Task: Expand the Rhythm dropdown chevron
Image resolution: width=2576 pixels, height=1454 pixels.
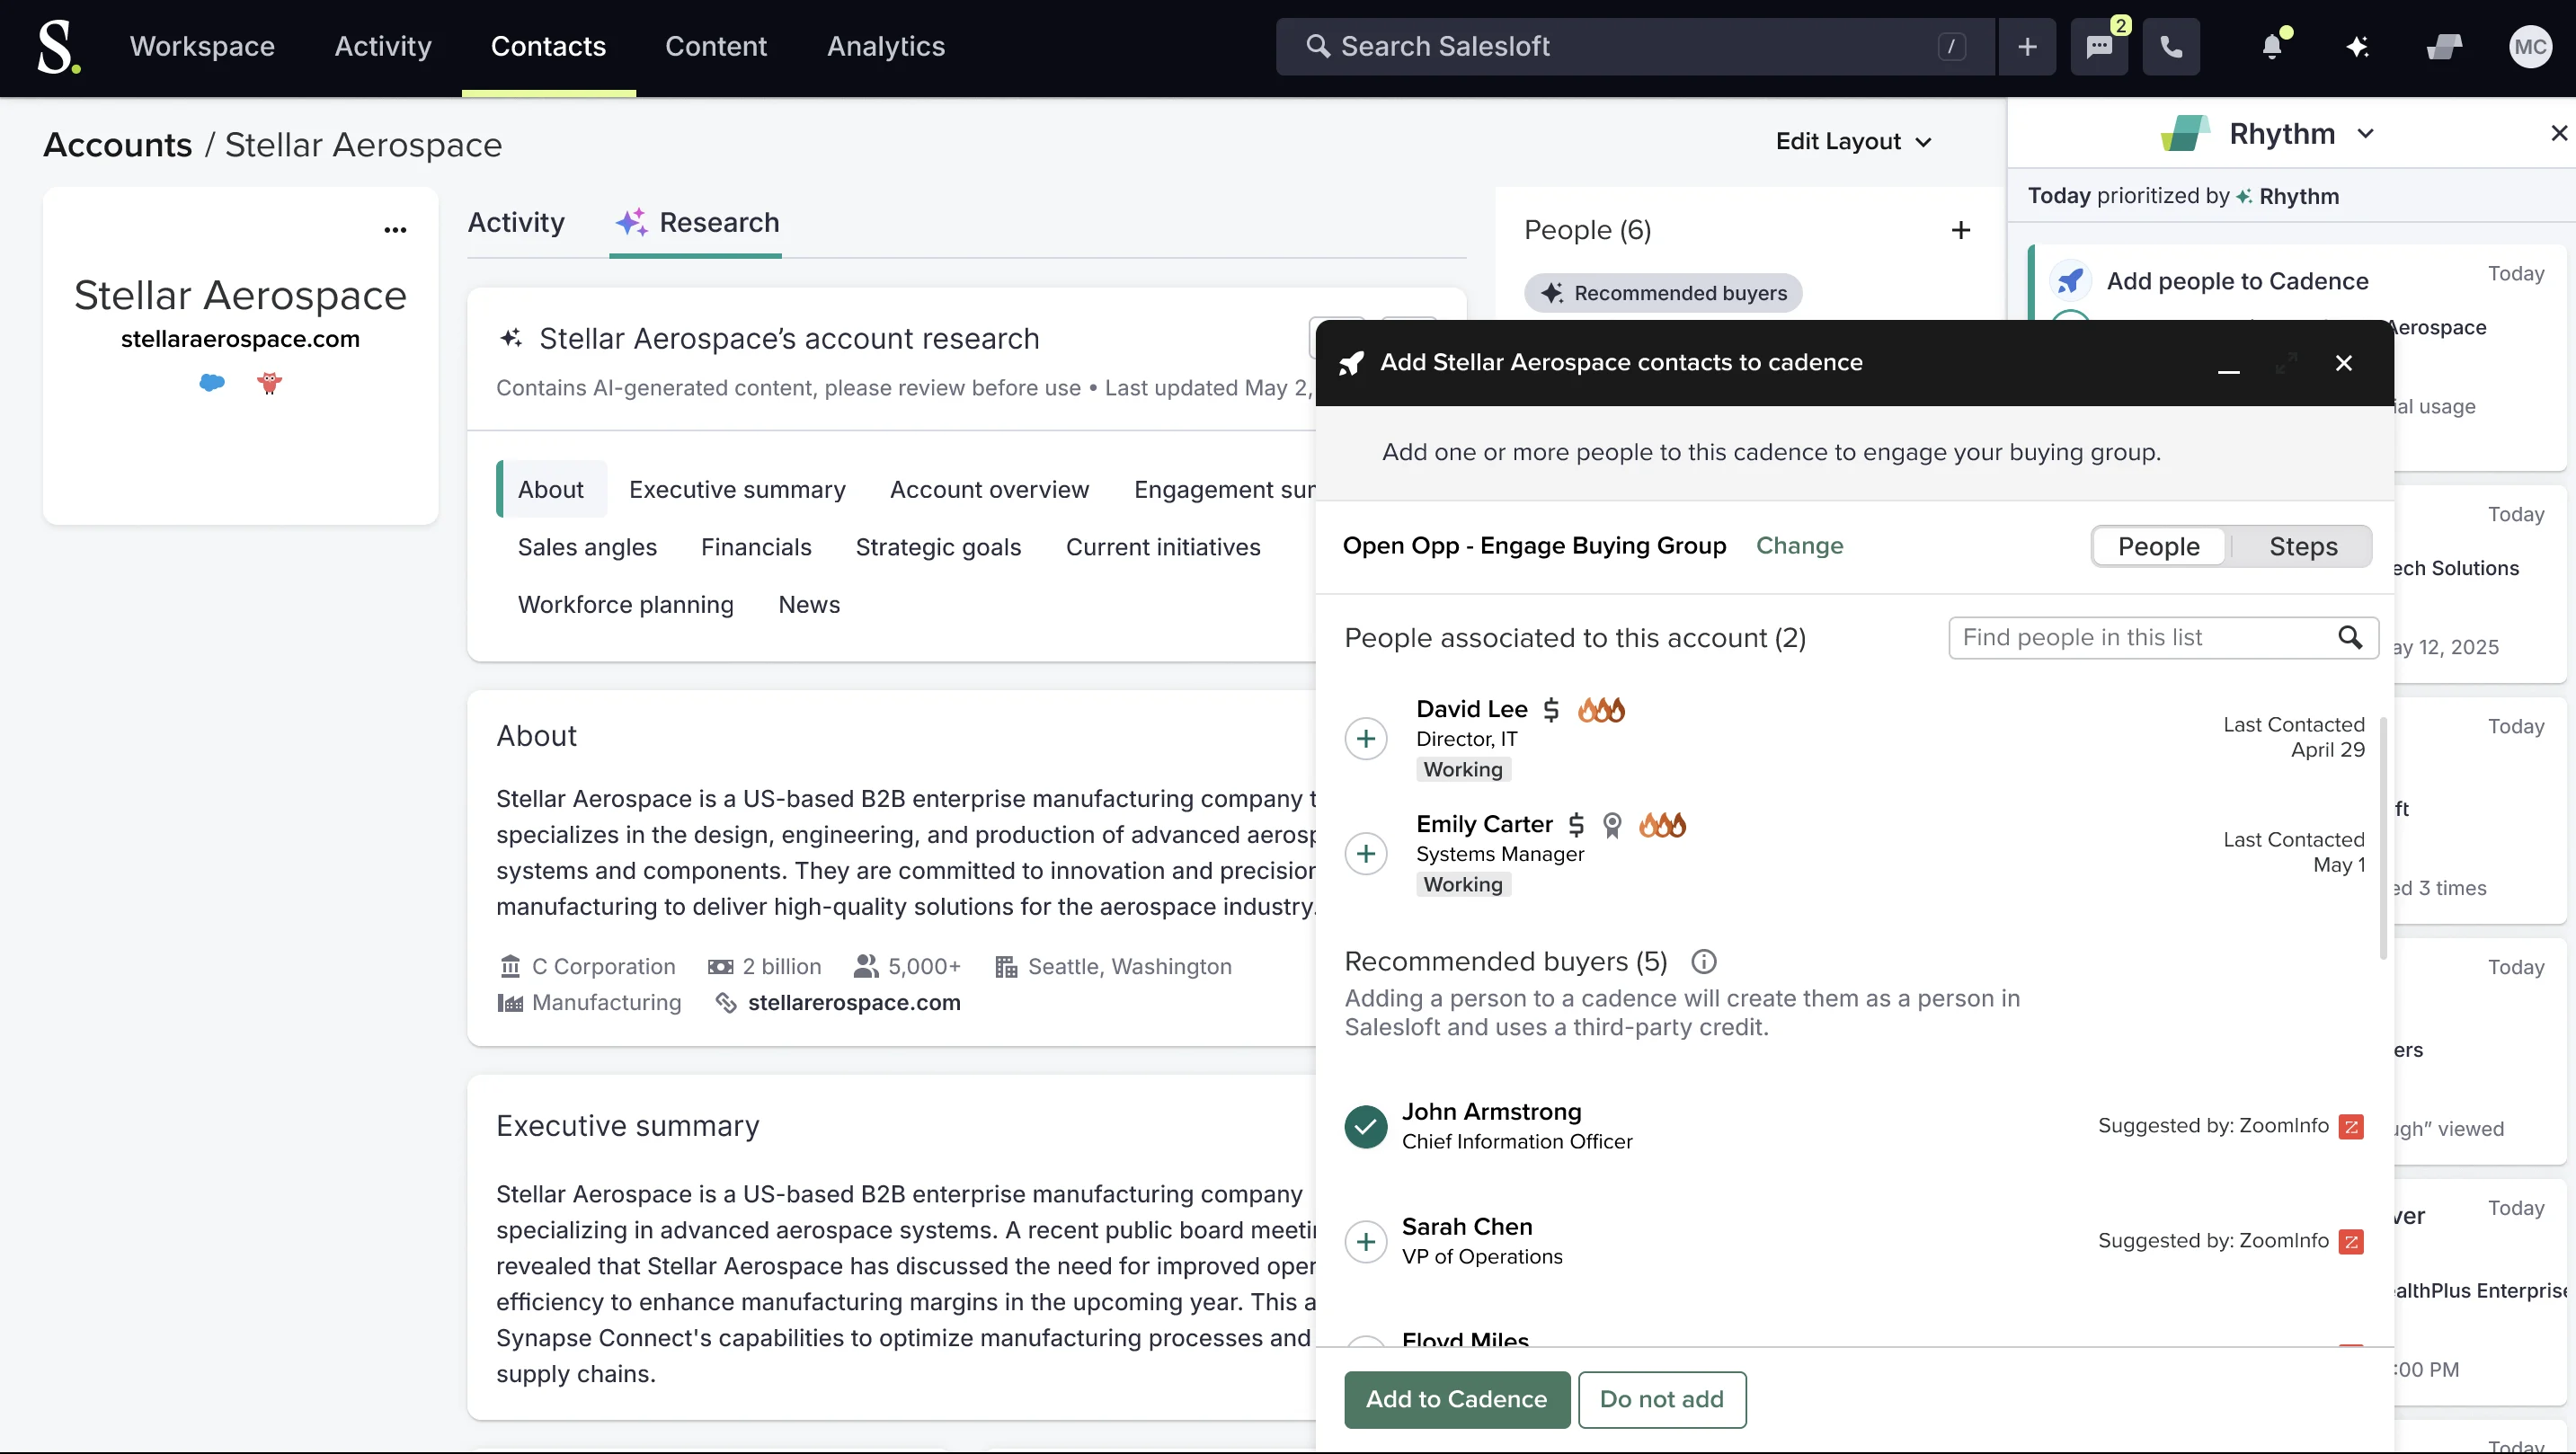Action: 2365,133
